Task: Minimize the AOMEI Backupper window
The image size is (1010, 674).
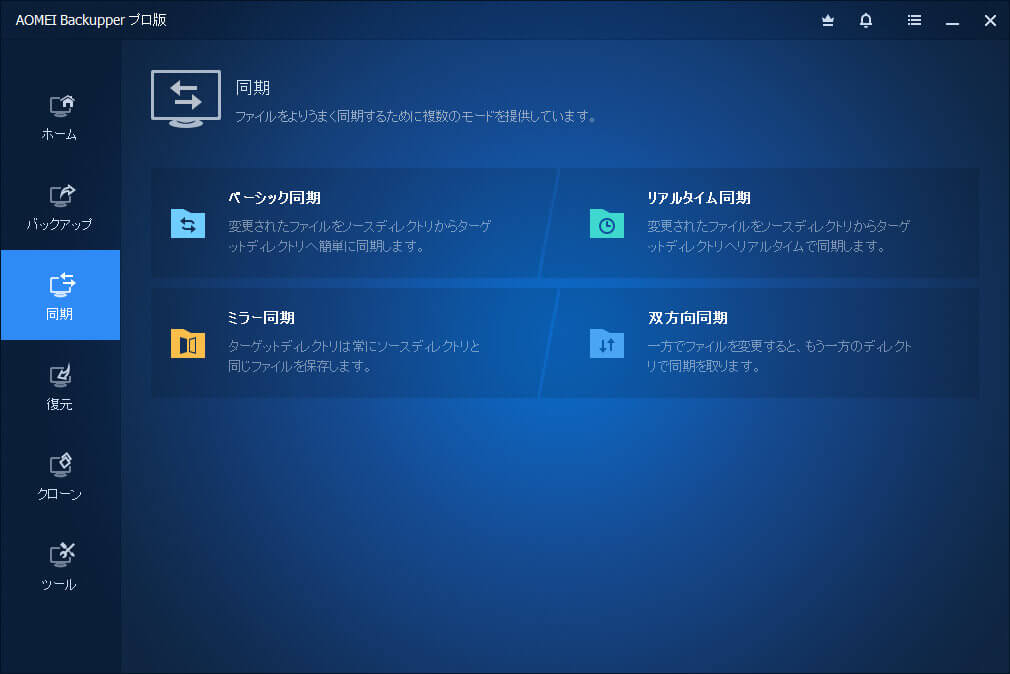Action: (952, 20)
